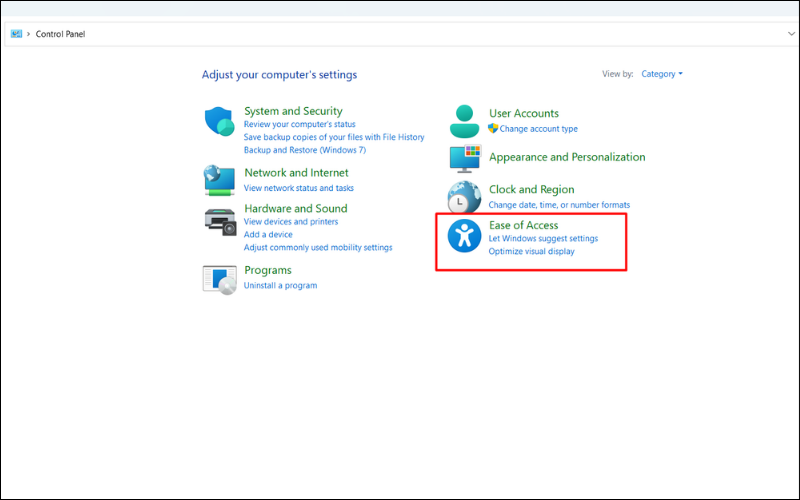The height and width of the screenshot is (500, 800).
Task: Click the chevron before Control Panel breadcrumb
Action: pyautogui.click(x=28, y=33)
